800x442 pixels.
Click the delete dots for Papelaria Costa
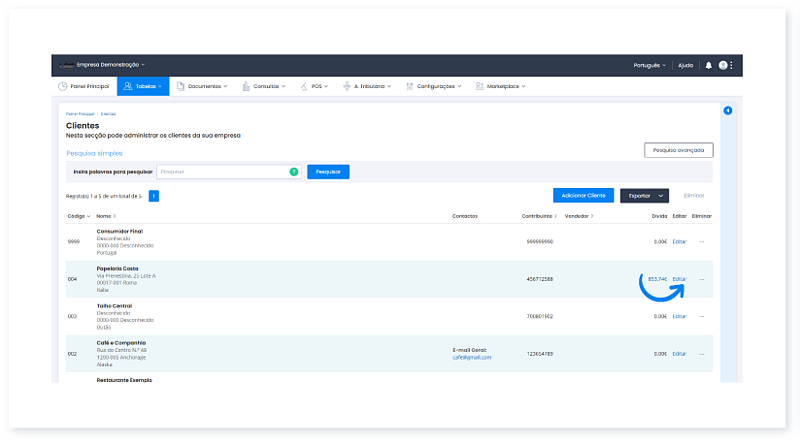[701, 279]
